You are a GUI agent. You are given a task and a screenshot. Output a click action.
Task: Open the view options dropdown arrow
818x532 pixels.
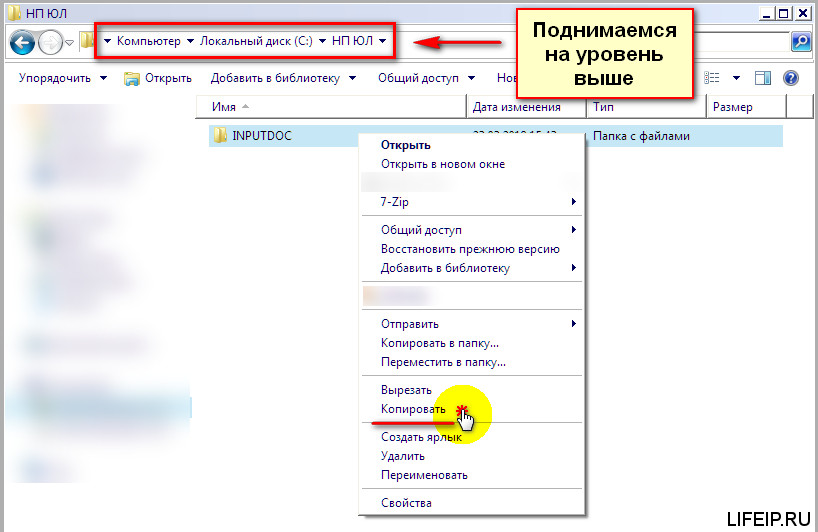736,78
